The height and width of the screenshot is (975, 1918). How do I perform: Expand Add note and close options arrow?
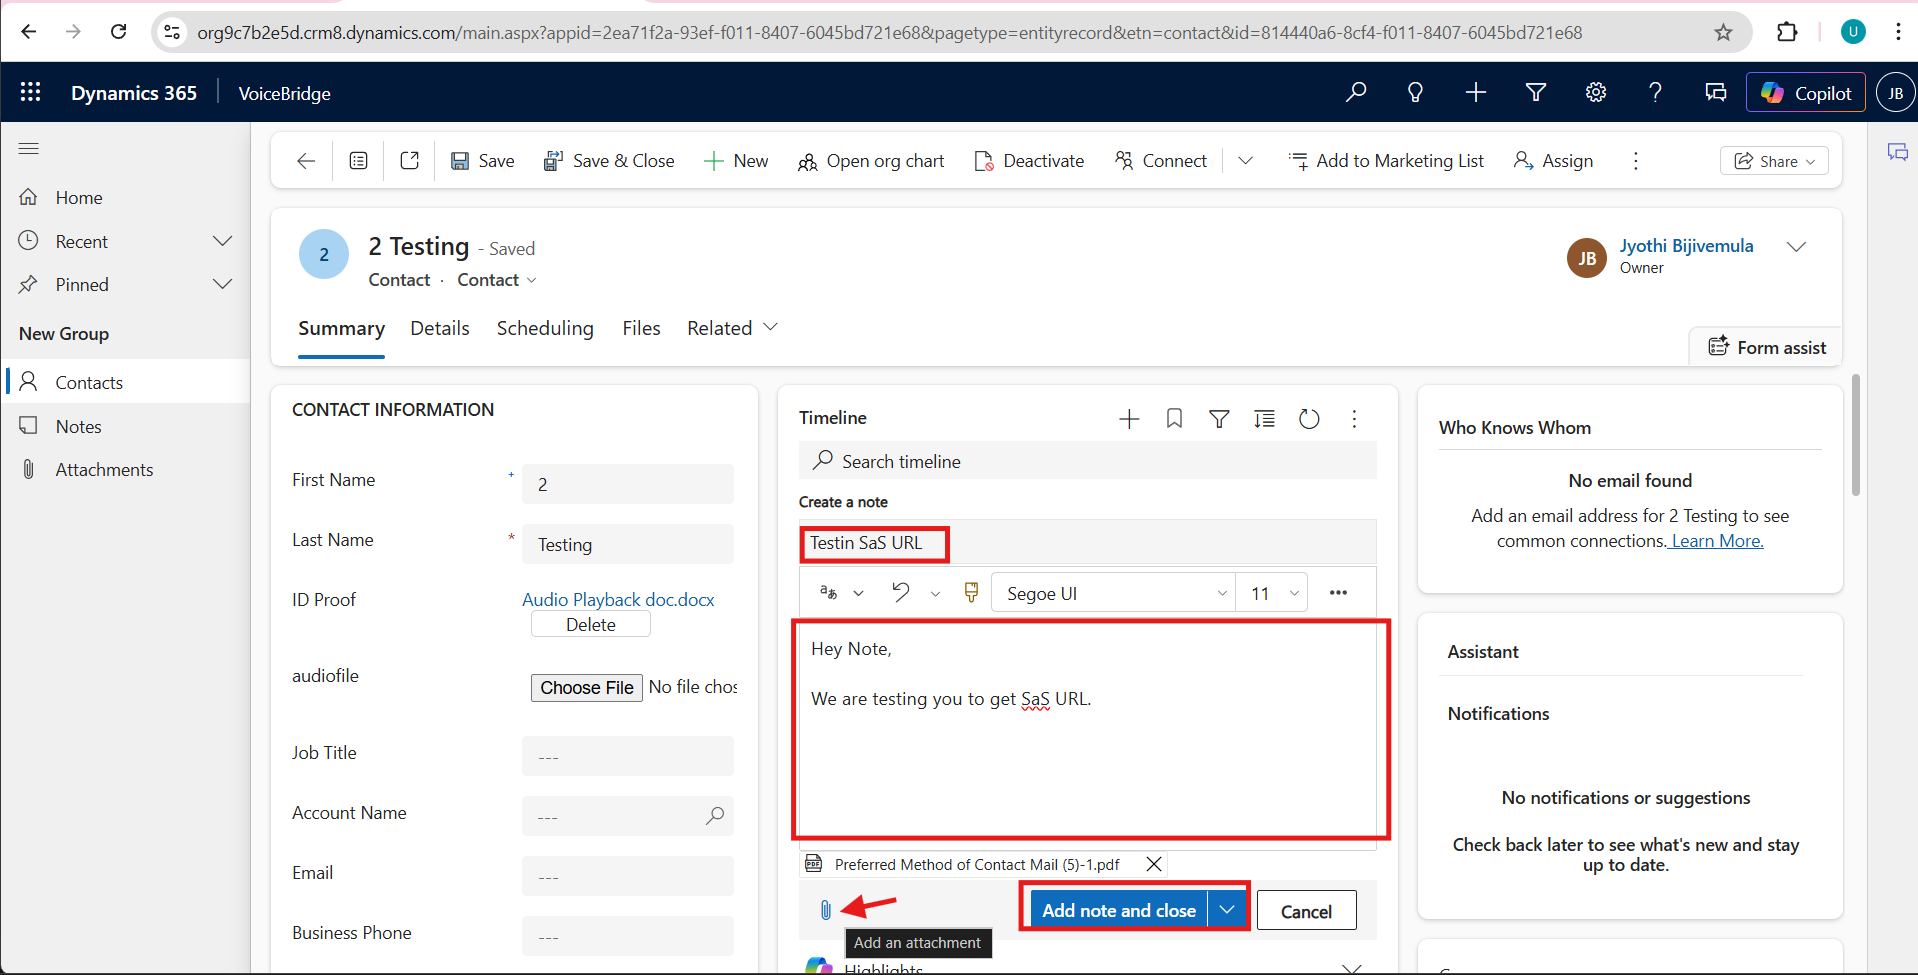coord(1227,910)
